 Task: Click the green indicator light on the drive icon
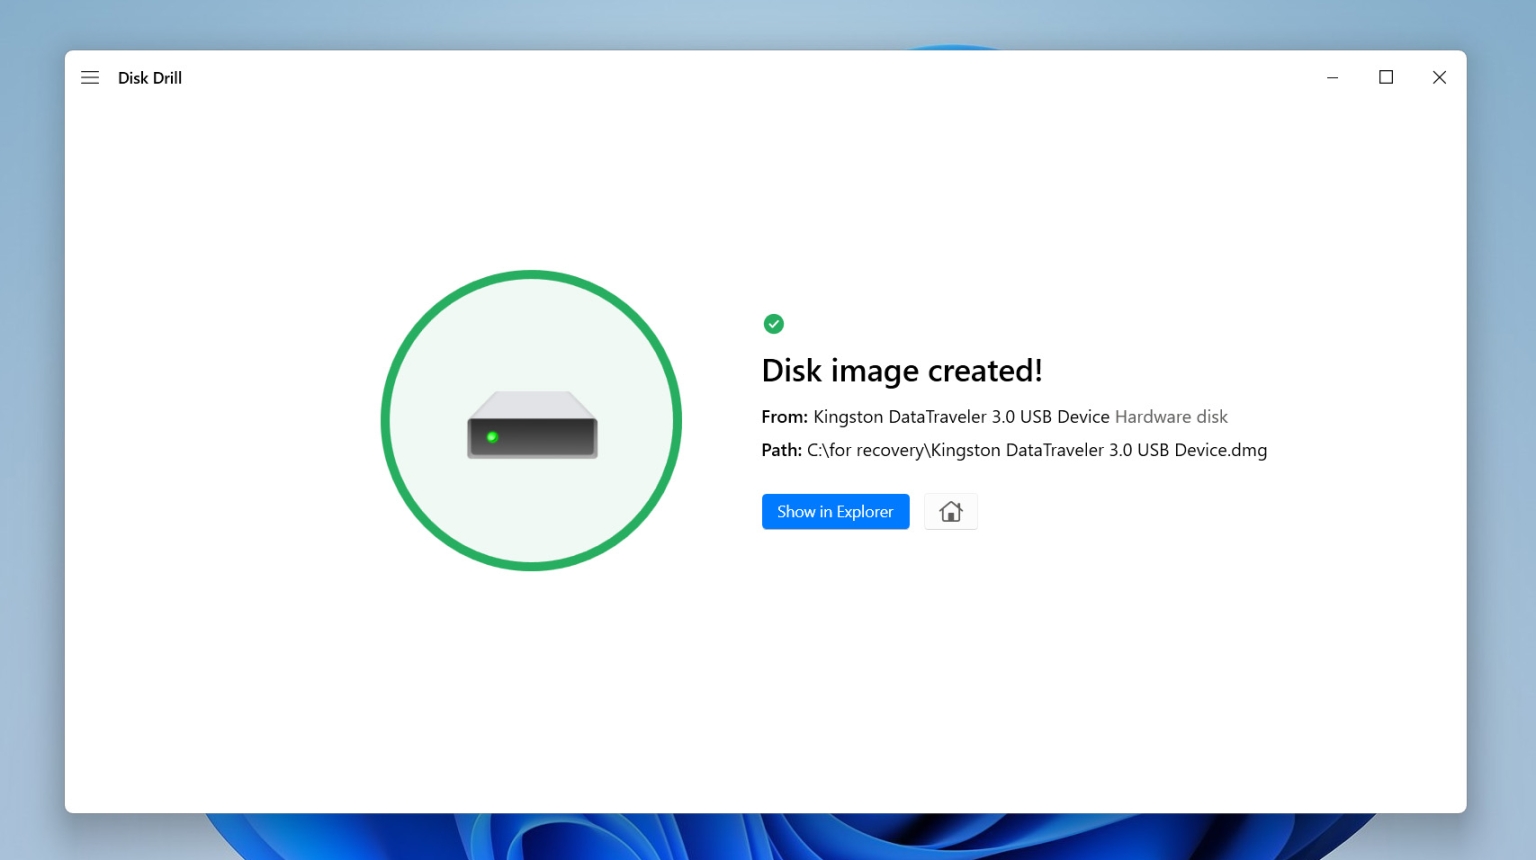point(492,437)
